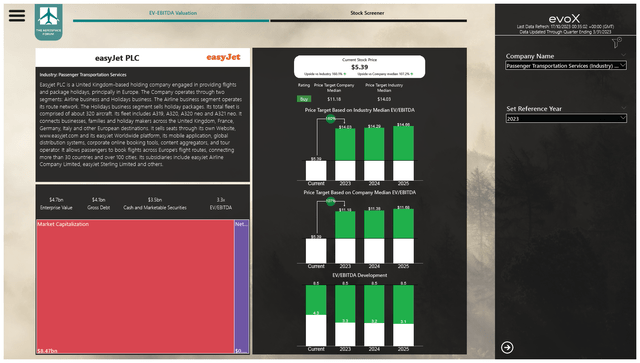The image size is (640, 363).
Task: Open the Set Reference Year dropdown
Action: pyautogui.click(x=566, y=118)
